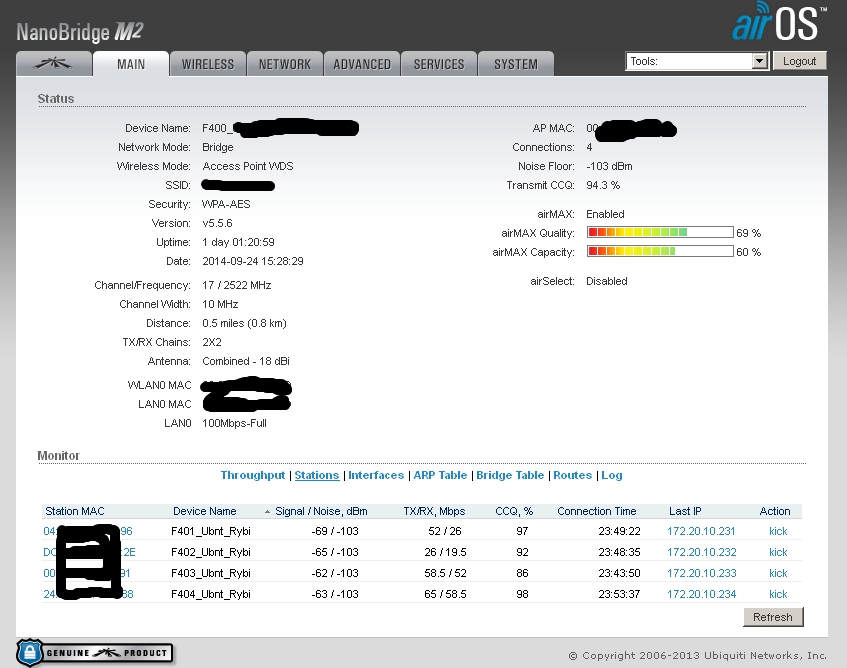Select the uptime value 1 day 01:20:59

click(238, 242)
